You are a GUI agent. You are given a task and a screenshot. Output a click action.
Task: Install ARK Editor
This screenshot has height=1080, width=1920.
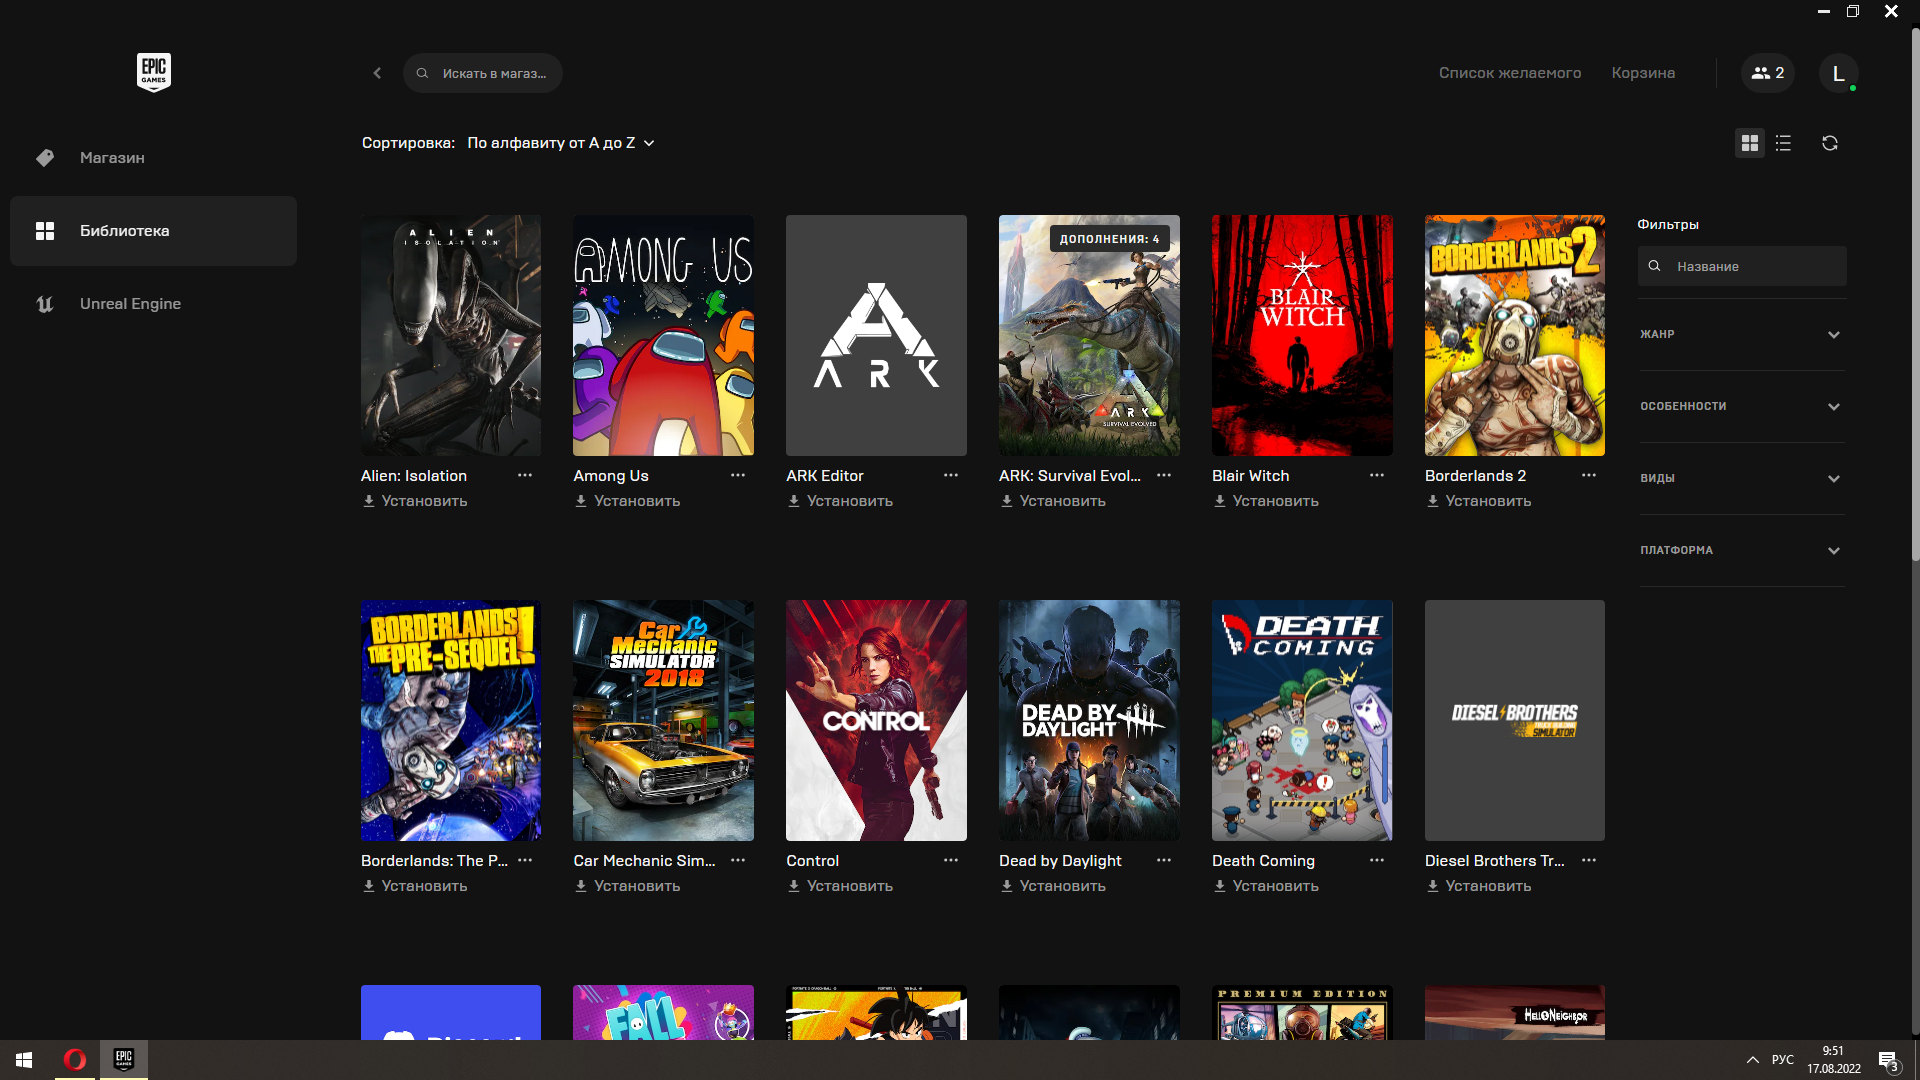pos(840,501)
